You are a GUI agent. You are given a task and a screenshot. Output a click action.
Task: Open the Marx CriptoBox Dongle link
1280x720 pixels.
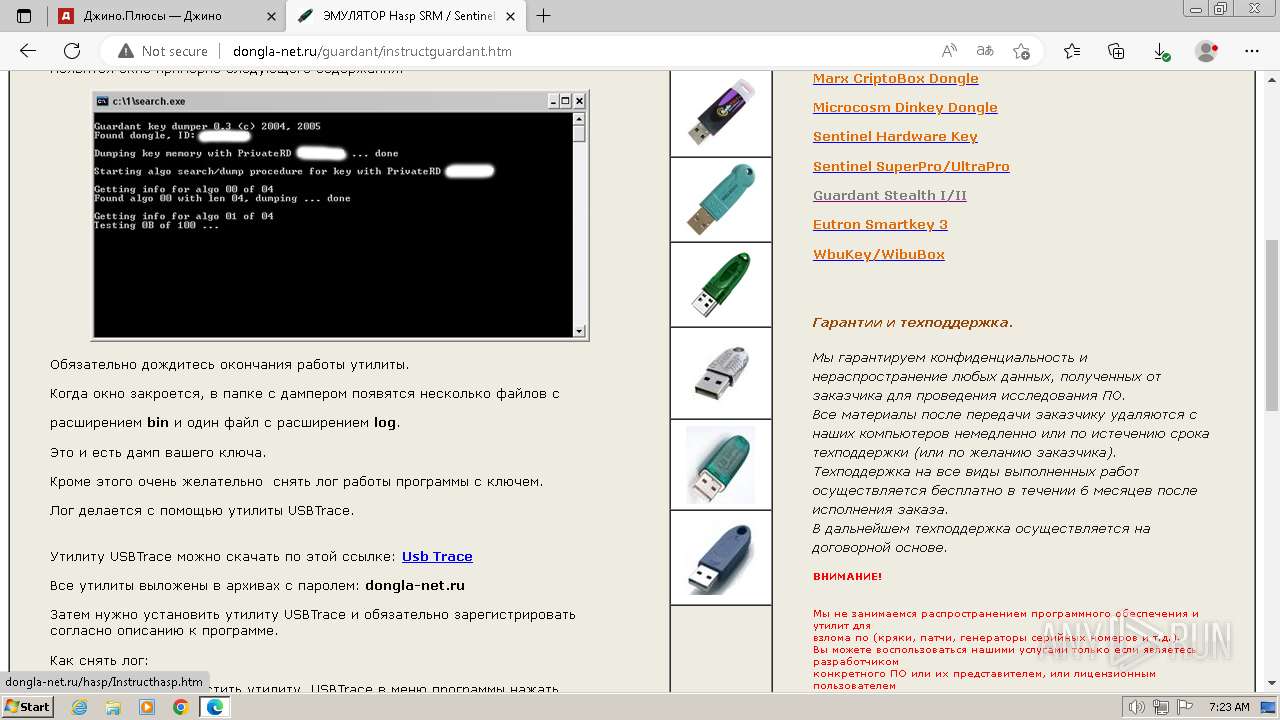[x=896, y=78]
